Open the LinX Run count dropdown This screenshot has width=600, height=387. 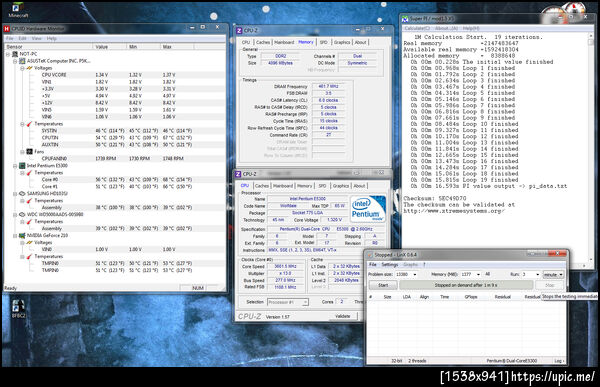537,274
